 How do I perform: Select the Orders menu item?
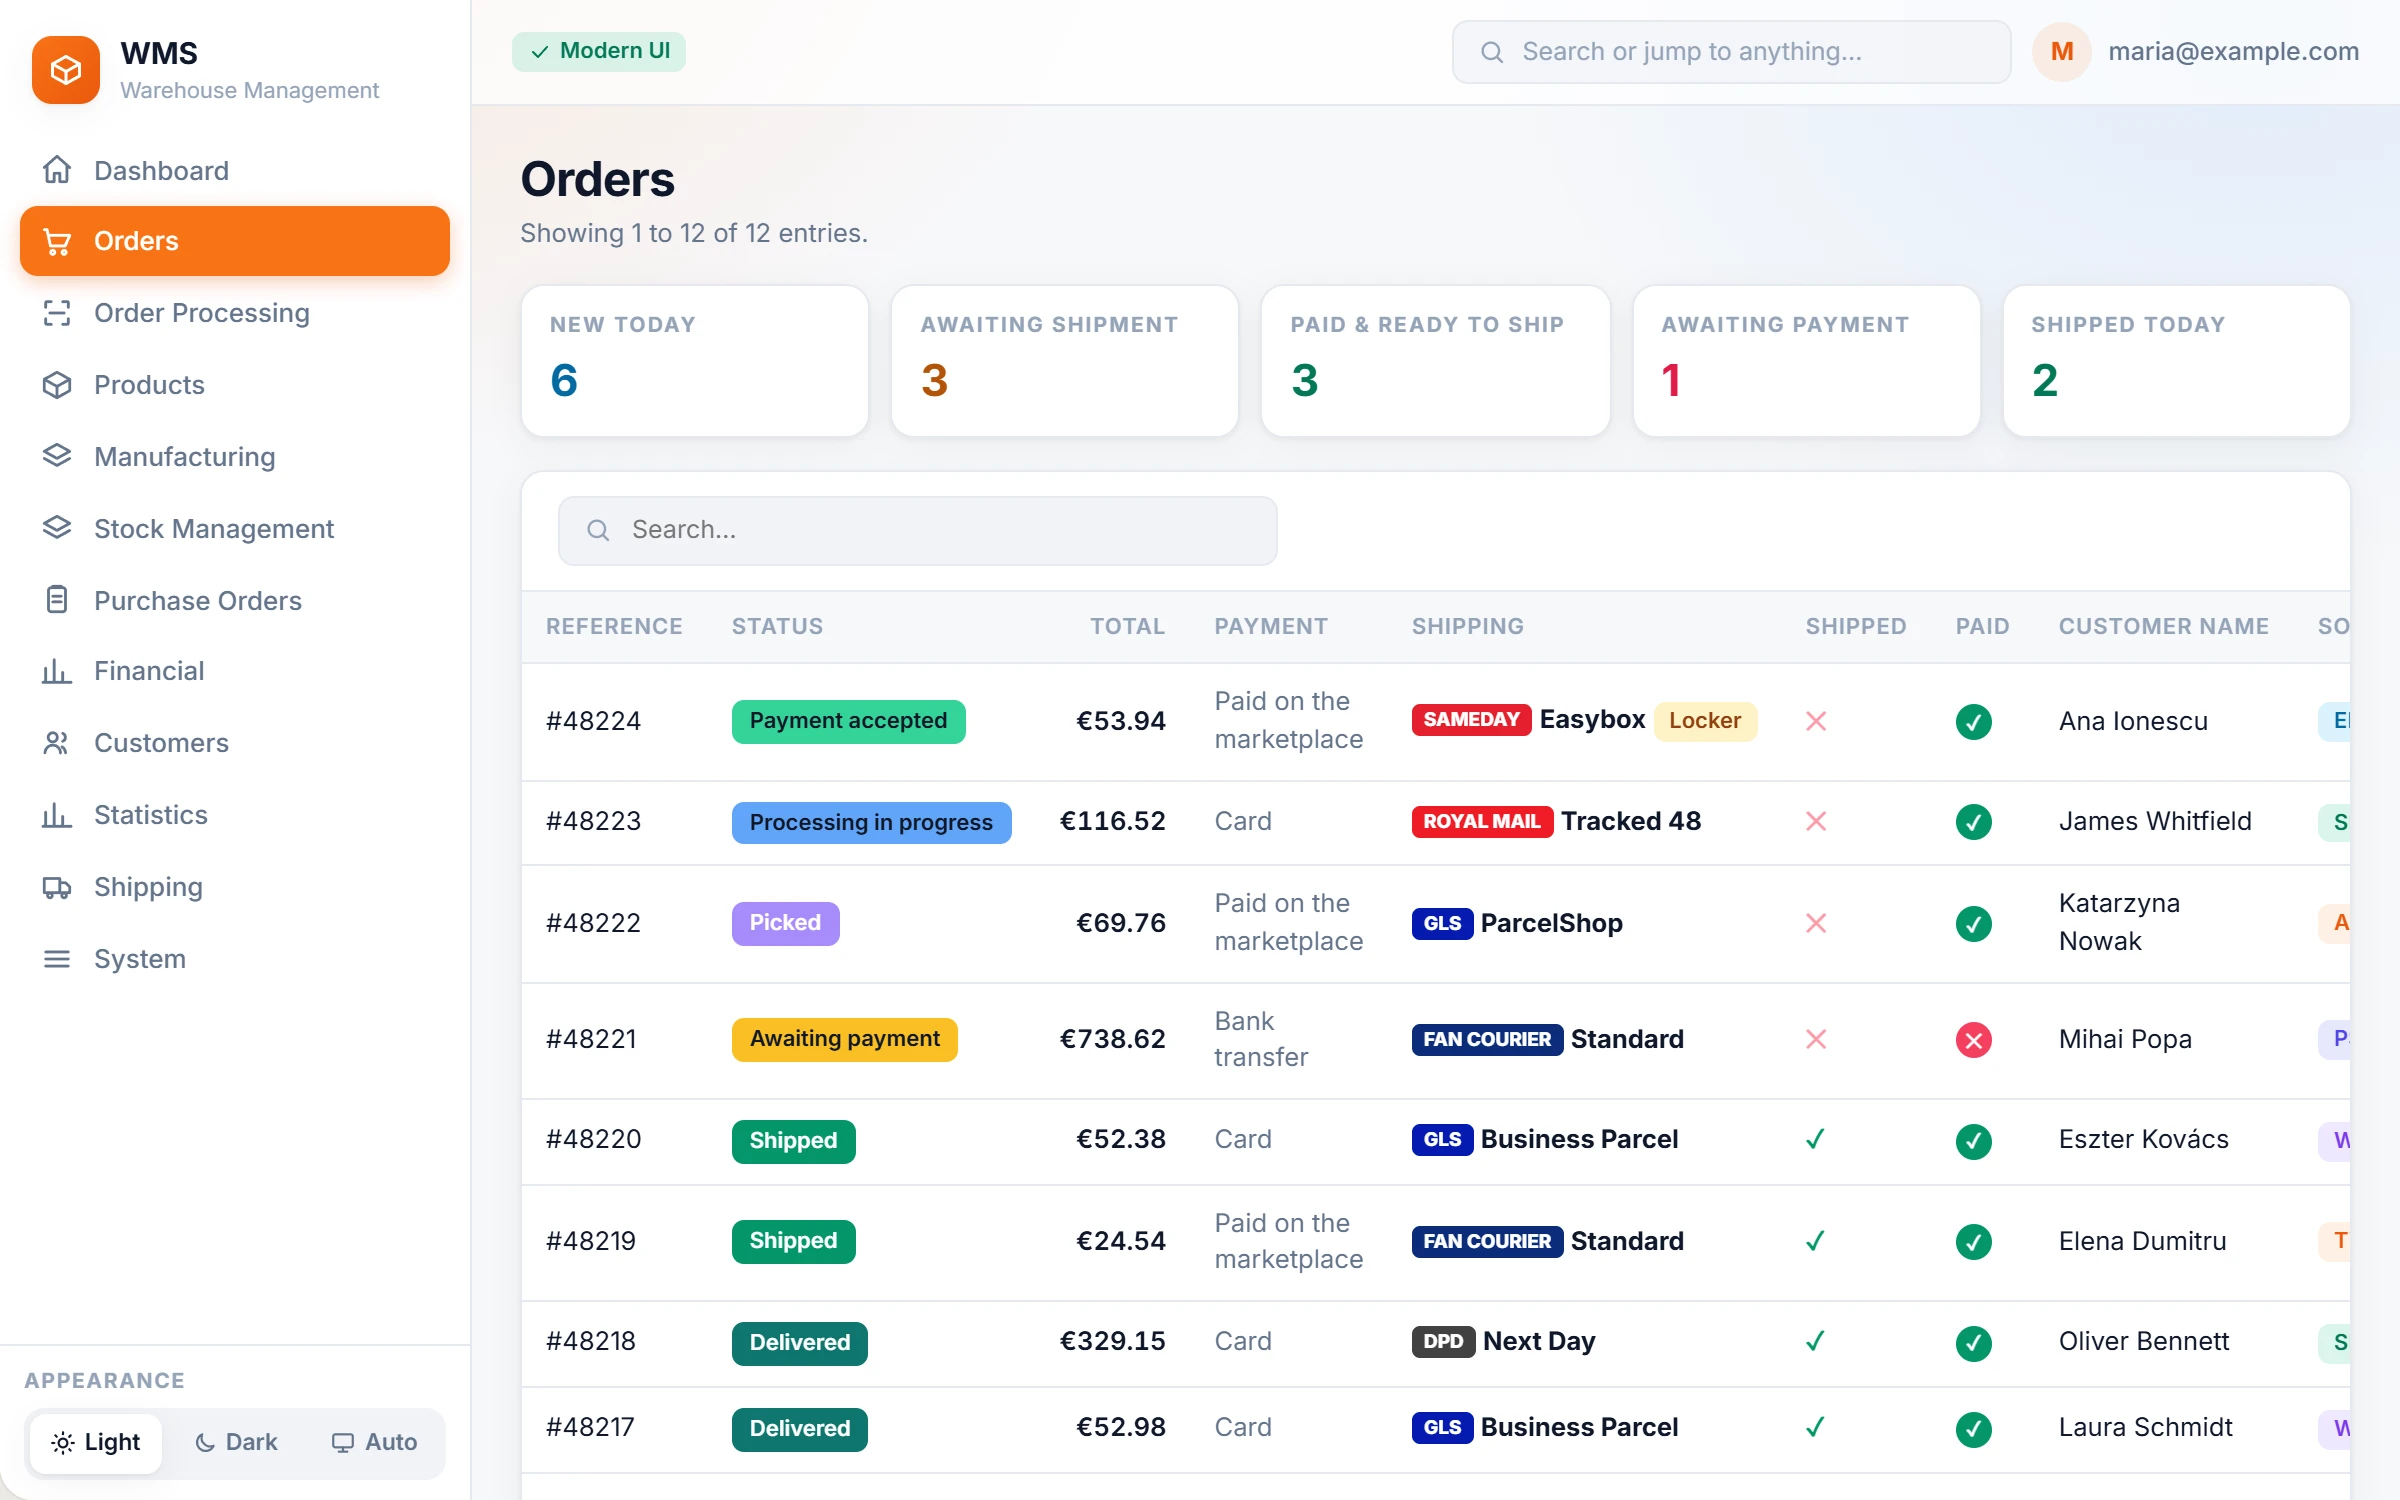tap(235, 241)
